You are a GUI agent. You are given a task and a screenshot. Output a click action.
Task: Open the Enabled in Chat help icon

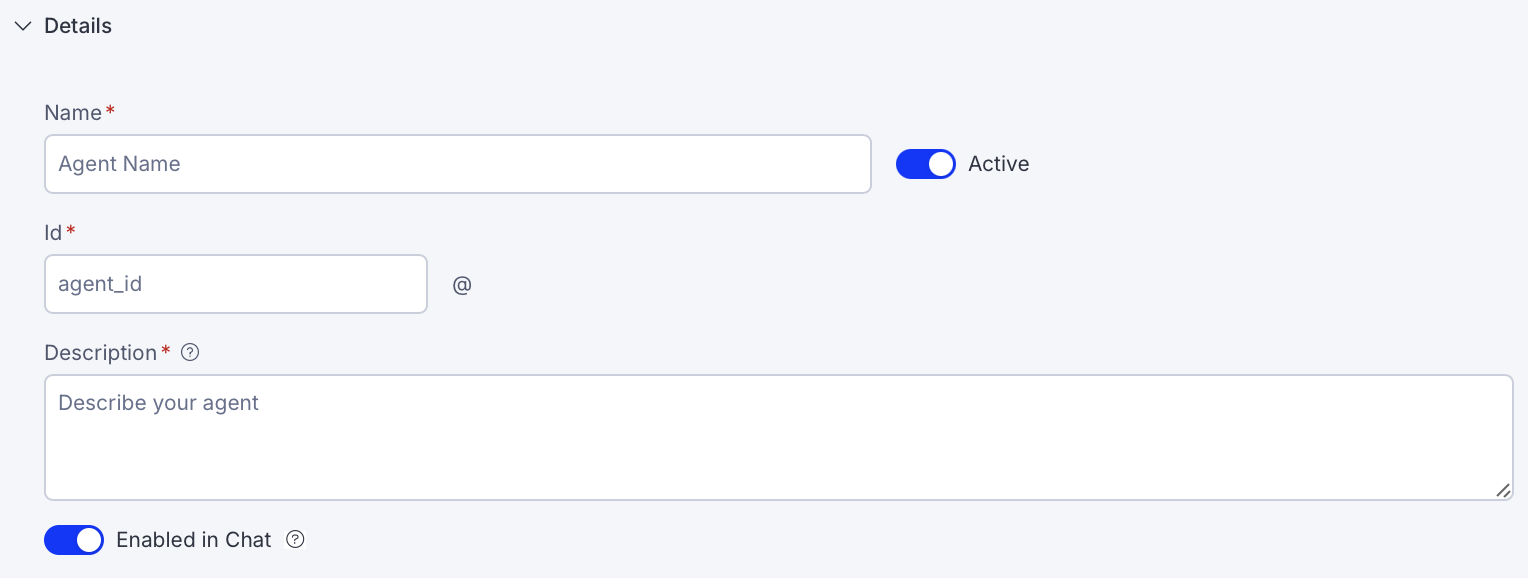pos(295,539)
